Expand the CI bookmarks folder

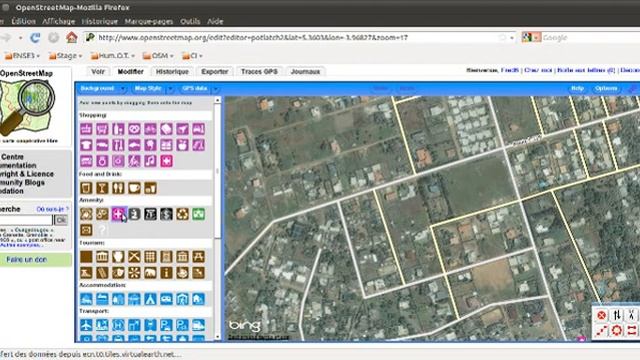(x=192, y=56)
